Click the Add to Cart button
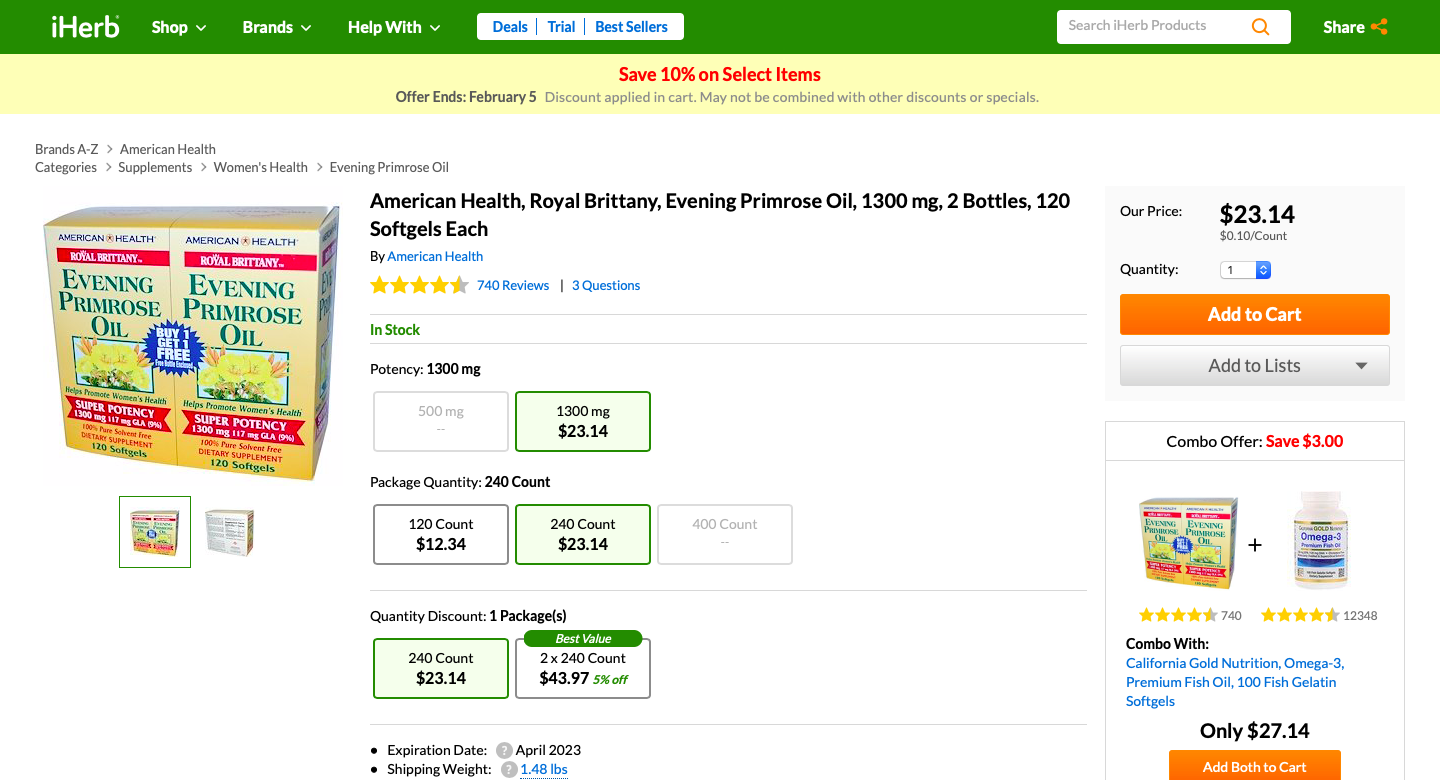The height and width of the screenshot is (780, 1440). [x=1255, y=314]
